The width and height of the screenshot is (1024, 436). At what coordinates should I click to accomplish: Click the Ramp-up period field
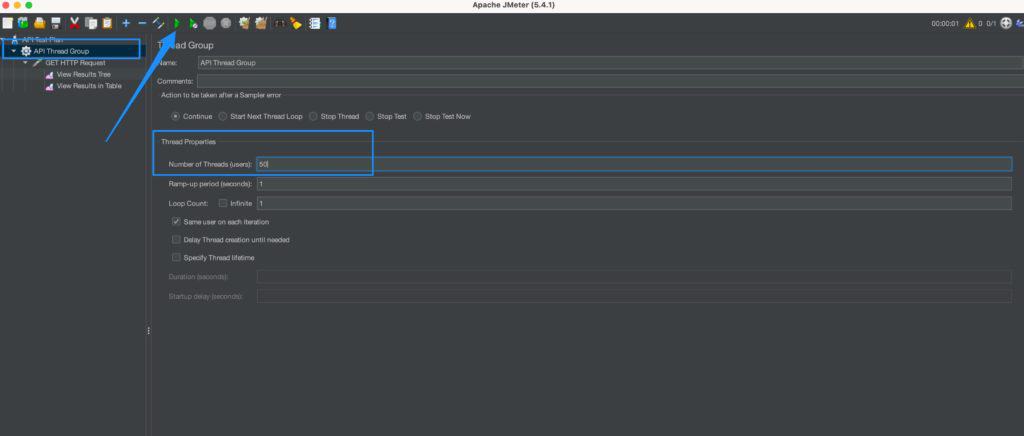click(634, 184)
